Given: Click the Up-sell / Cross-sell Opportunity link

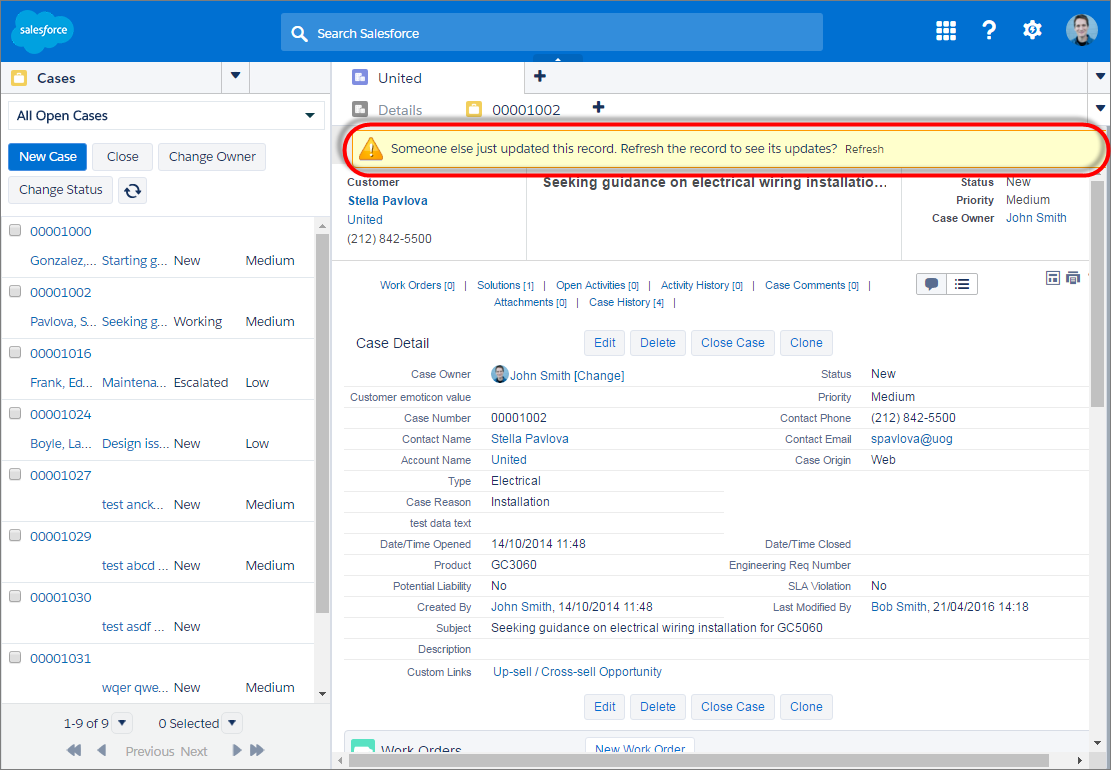Looking at the screenshot, I should (577, 672).
